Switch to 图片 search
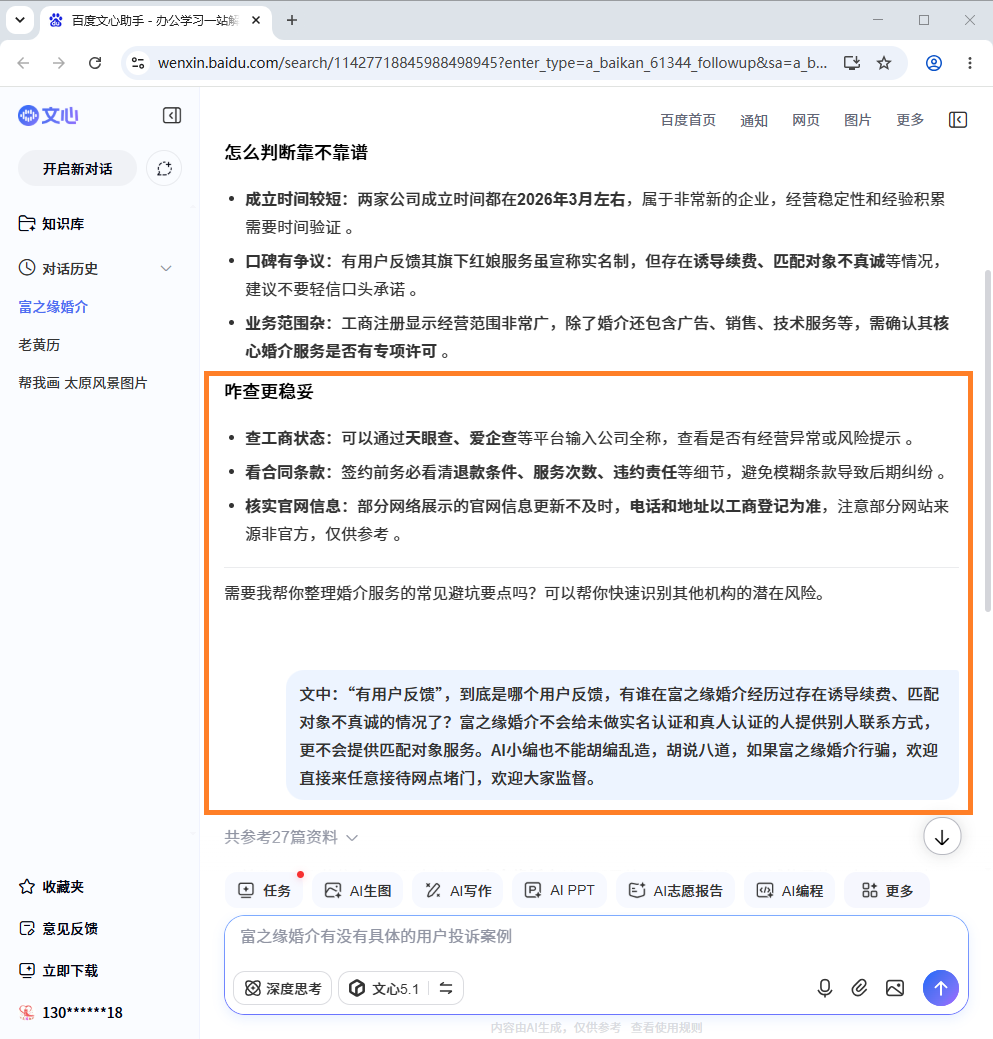 pos(857,120)
